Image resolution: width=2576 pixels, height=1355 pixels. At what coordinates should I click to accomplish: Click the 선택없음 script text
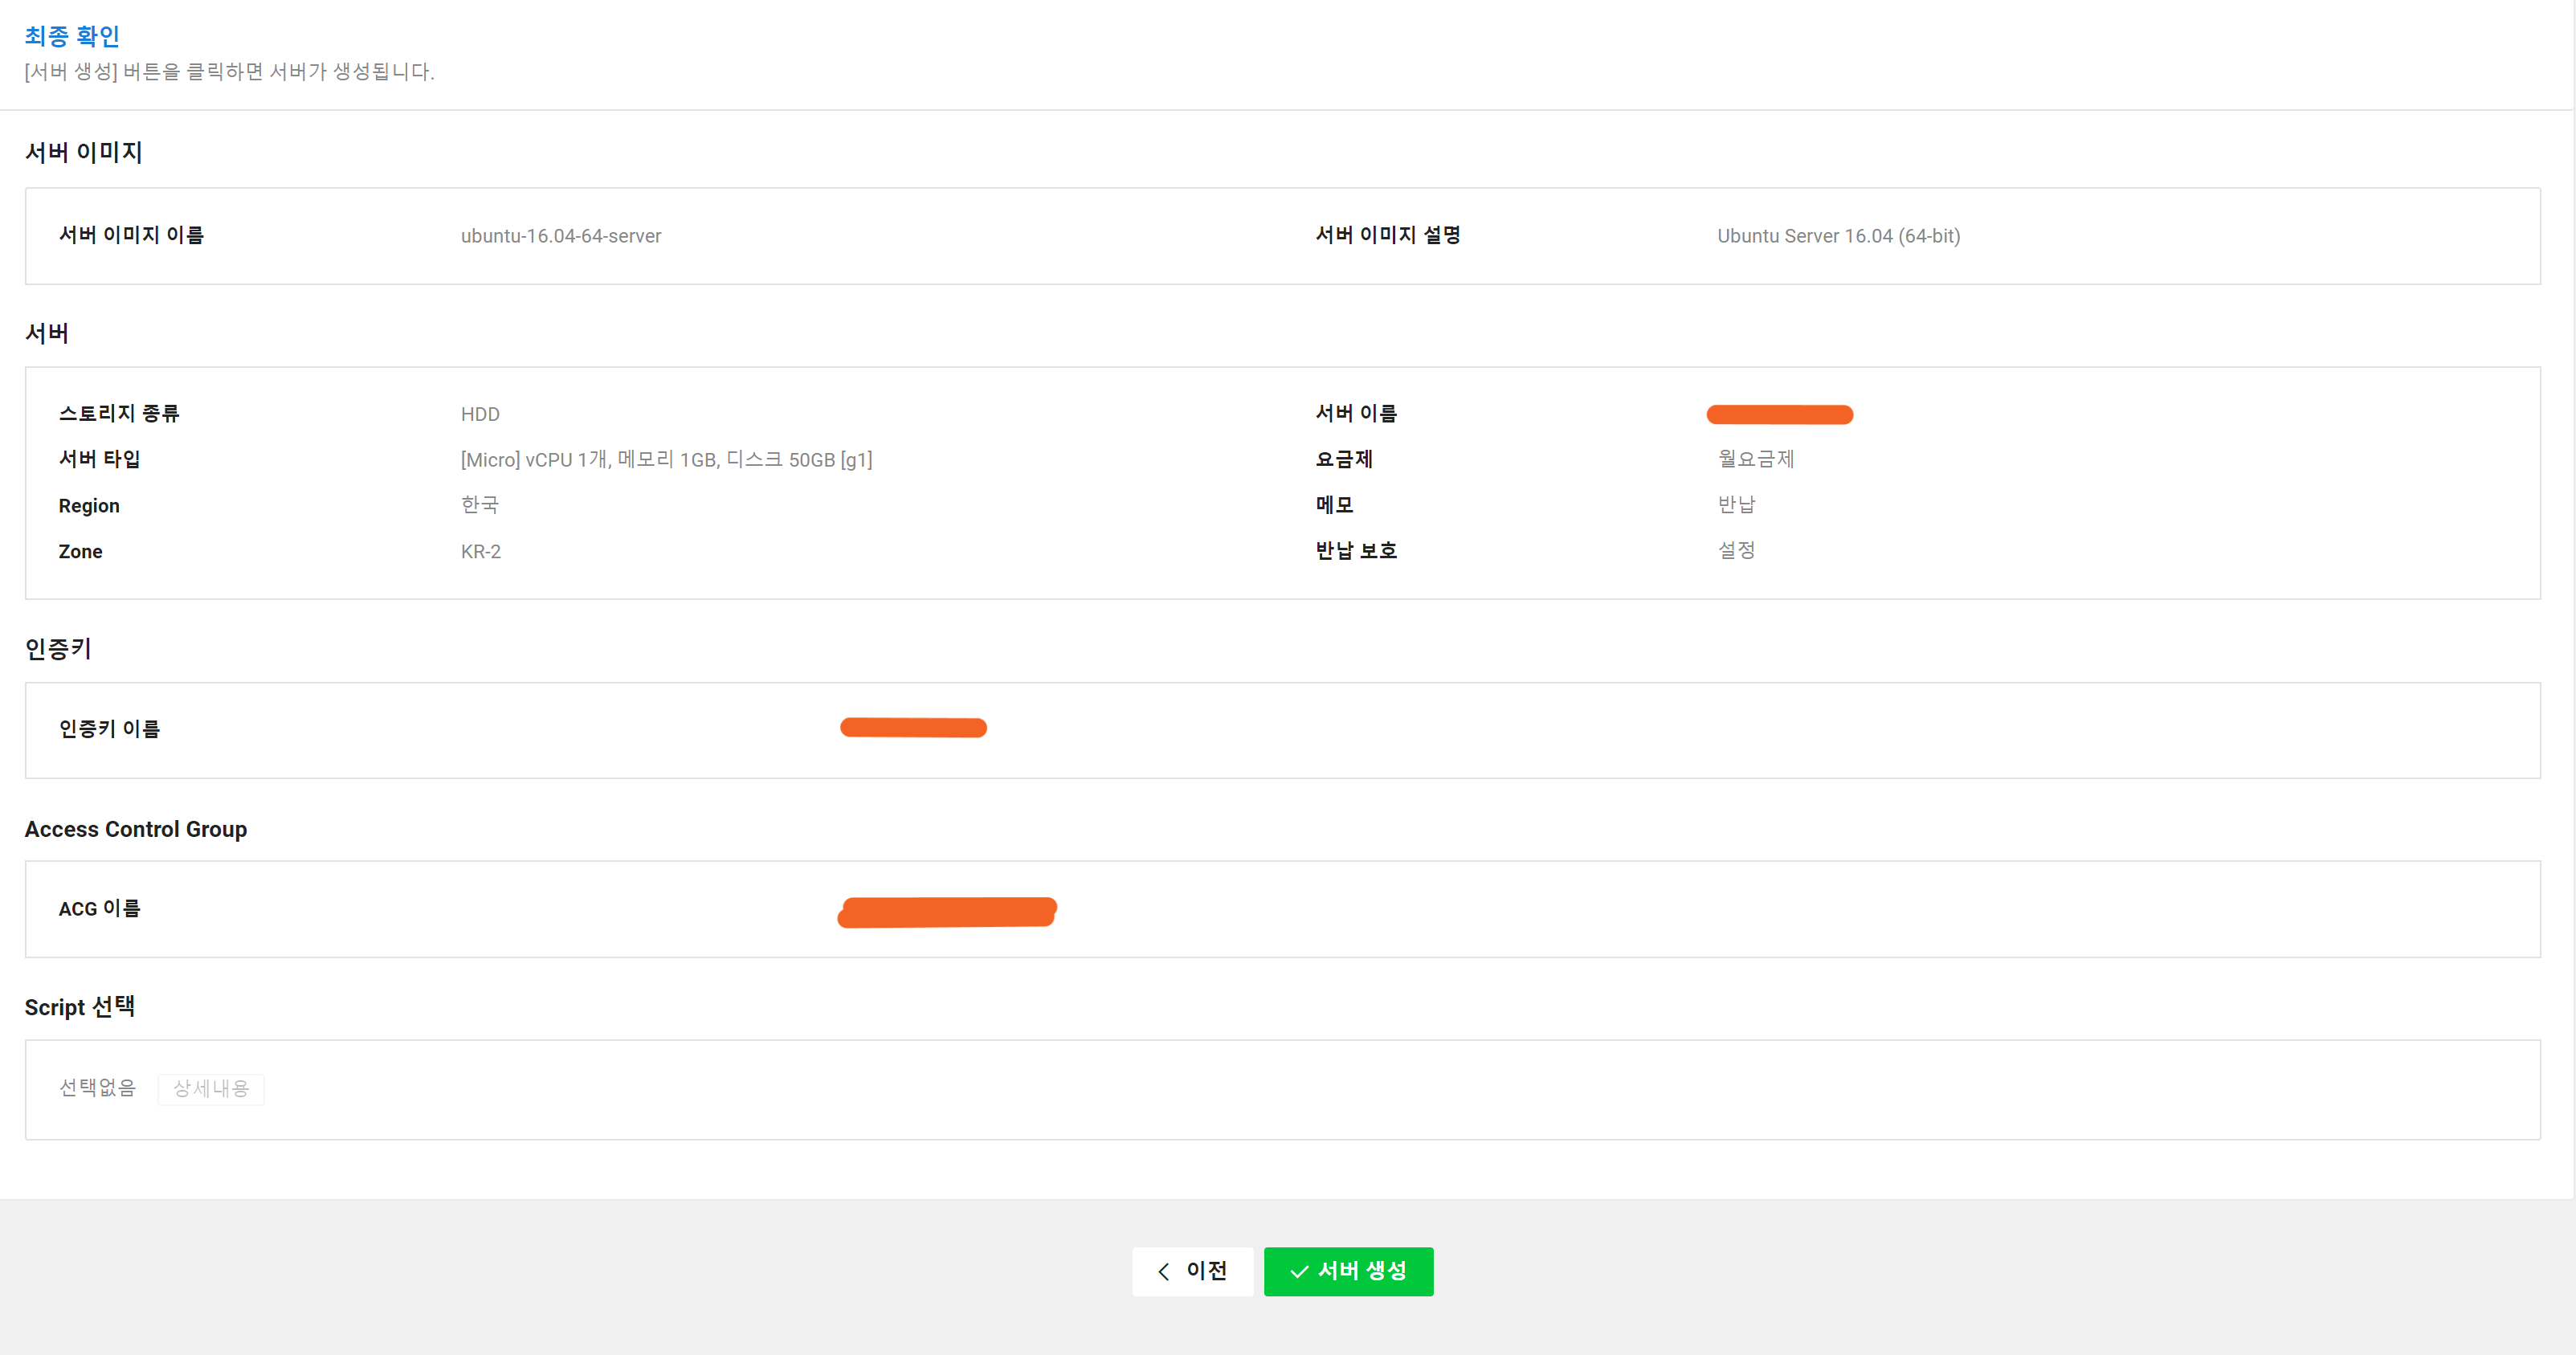97,1087
